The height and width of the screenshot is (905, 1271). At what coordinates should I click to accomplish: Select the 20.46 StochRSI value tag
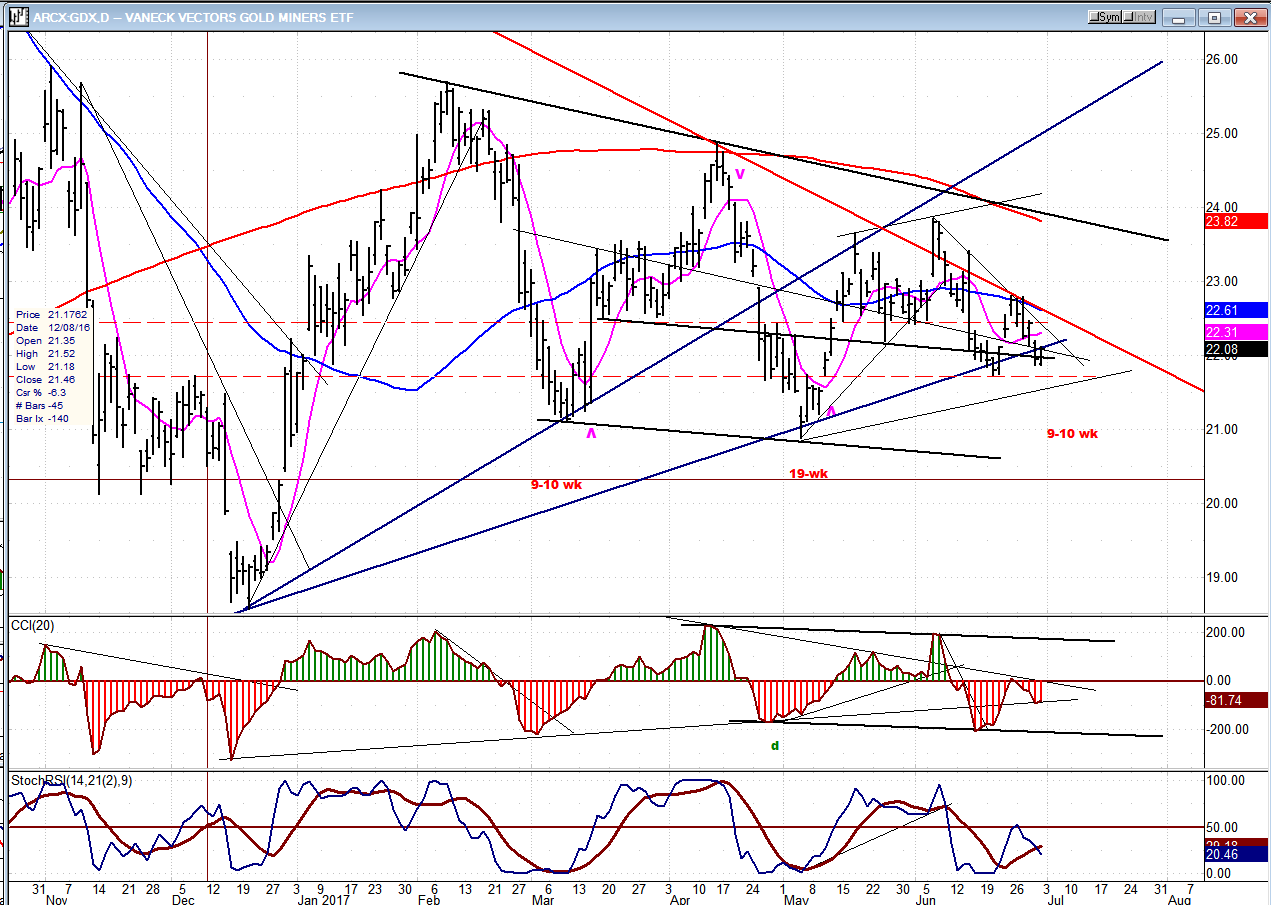tap(1238, 854)
